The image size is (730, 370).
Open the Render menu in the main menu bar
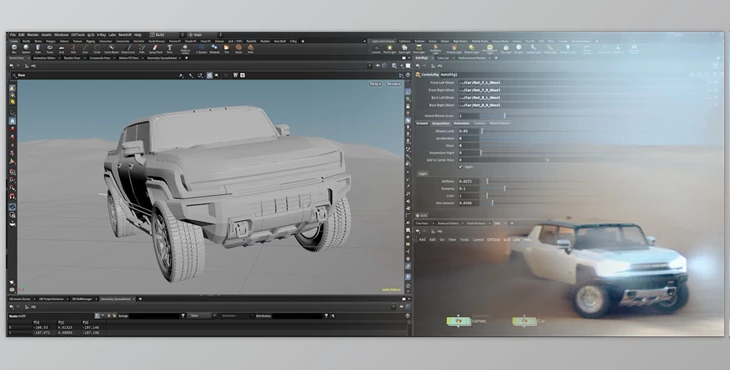coord(33,35)
